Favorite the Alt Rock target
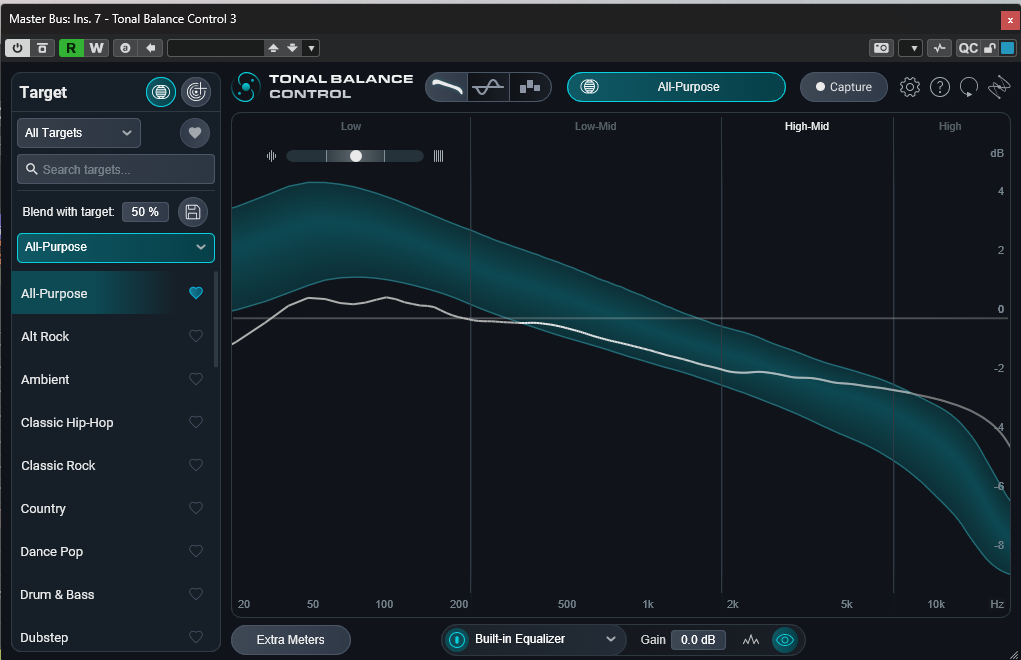1021x660 pixels. point(196,337)
